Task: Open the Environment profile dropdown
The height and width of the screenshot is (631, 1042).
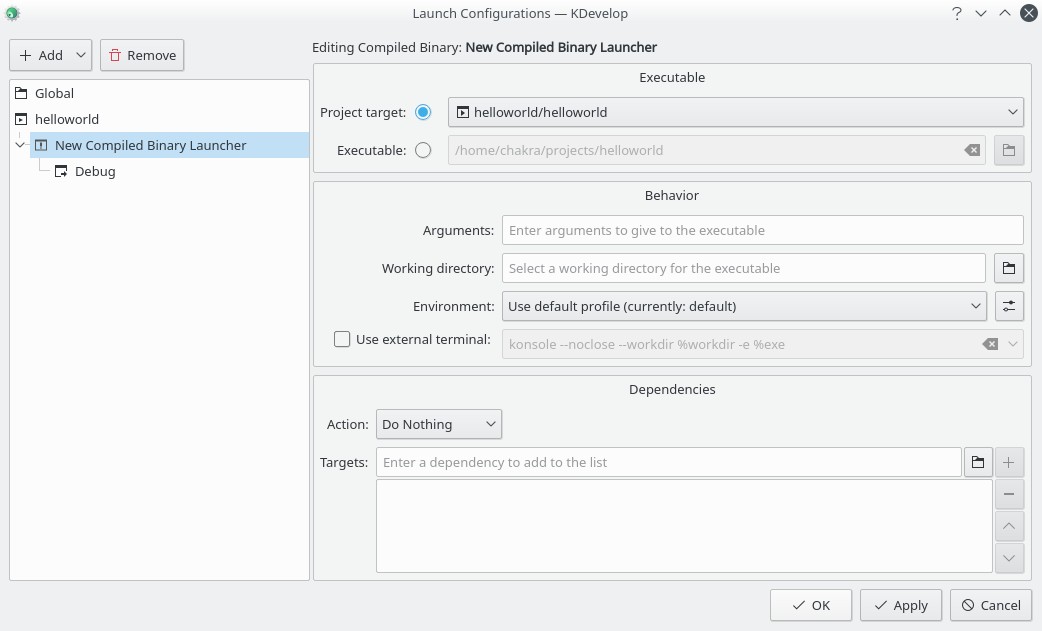Action: coord(744,306)
